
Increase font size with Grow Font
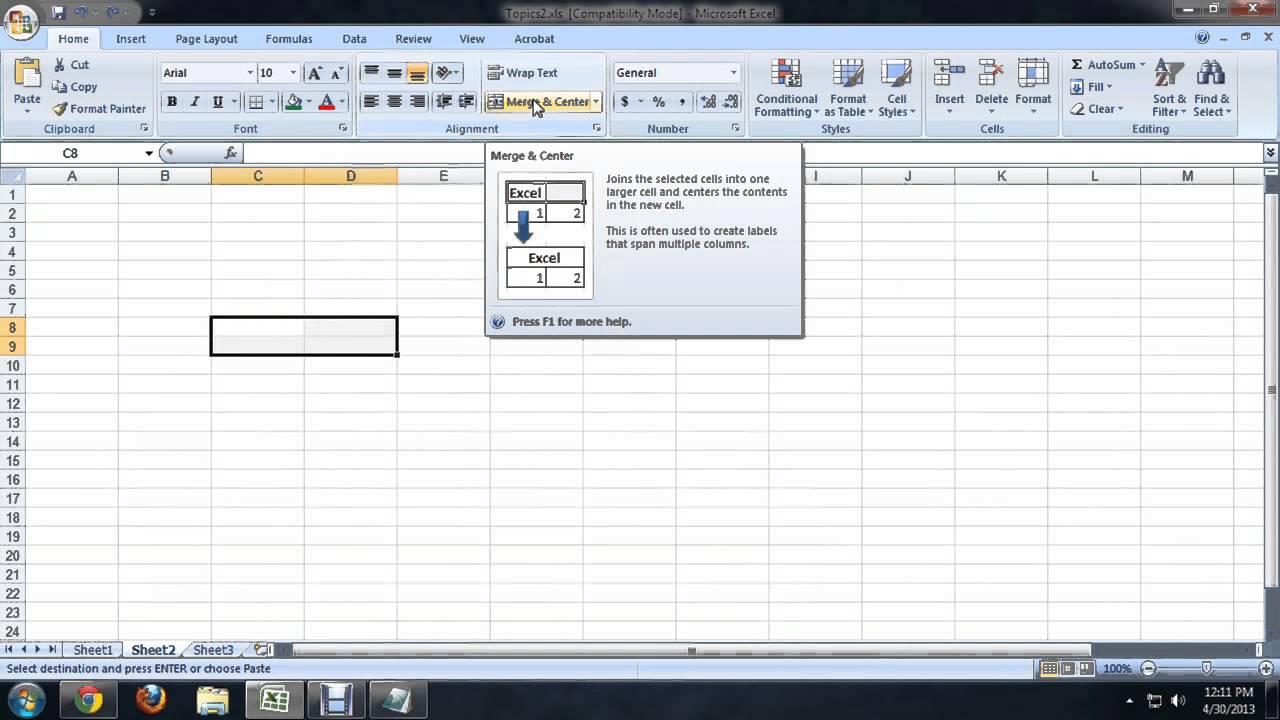point(315,73)
